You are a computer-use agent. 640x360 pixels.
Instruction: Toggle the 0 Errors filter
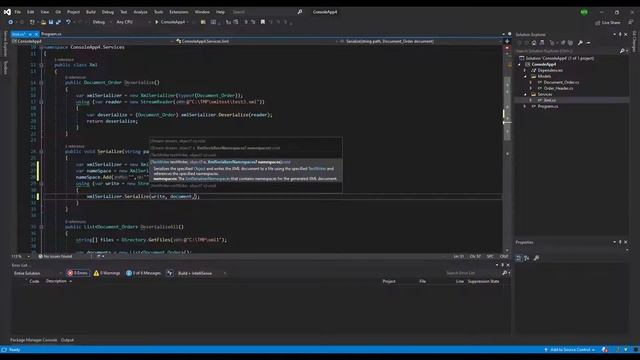point(78,273)
